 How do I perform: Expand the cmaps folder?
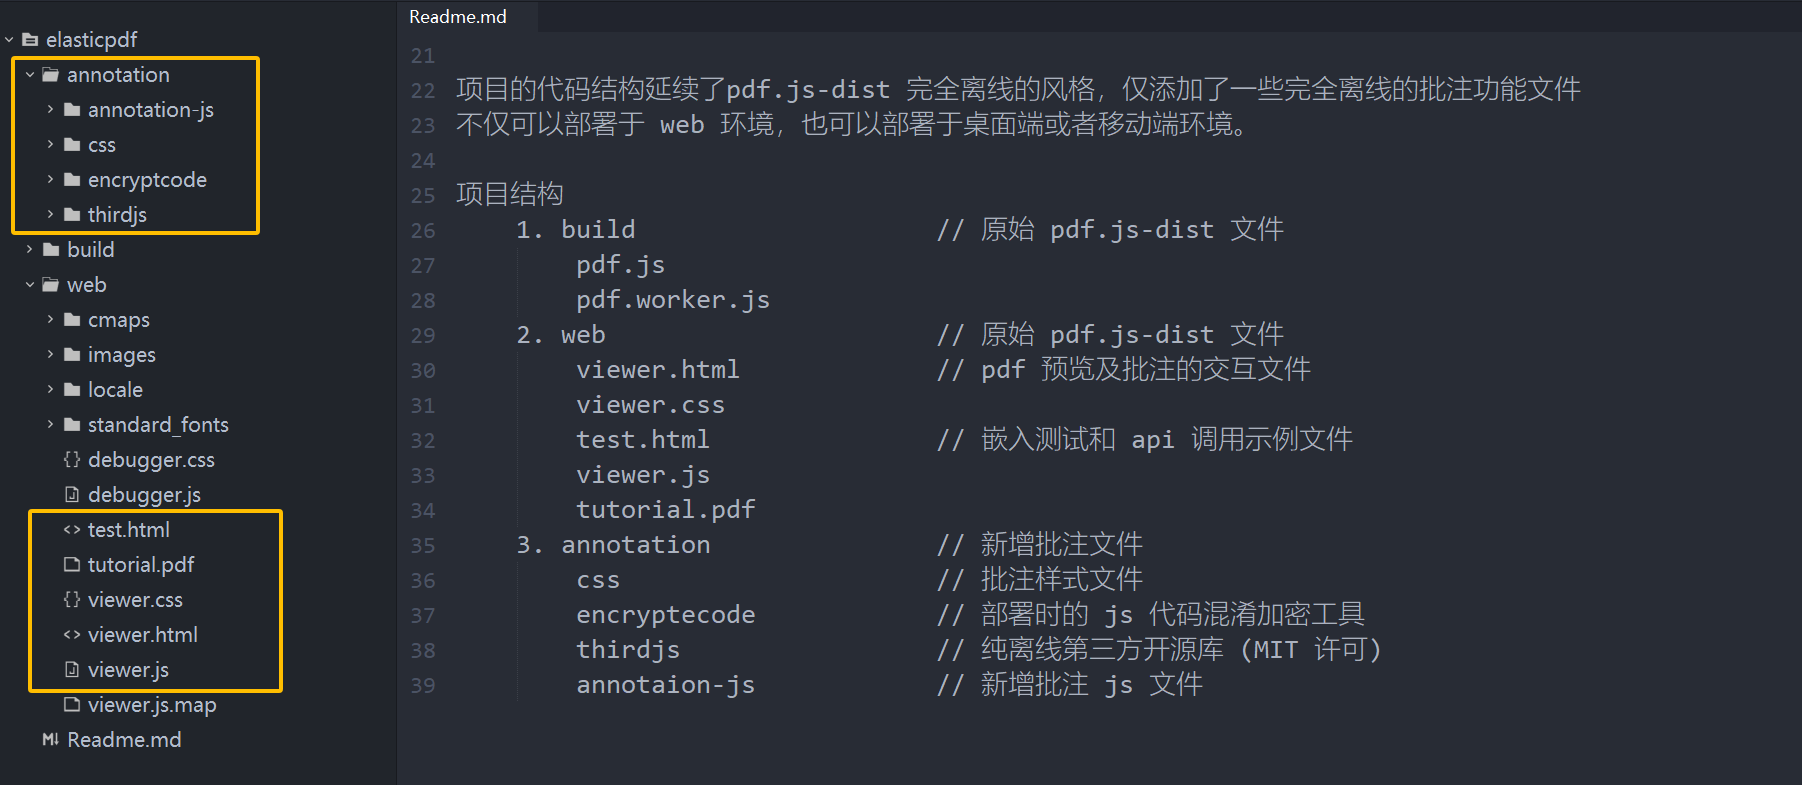coord(51,319)
